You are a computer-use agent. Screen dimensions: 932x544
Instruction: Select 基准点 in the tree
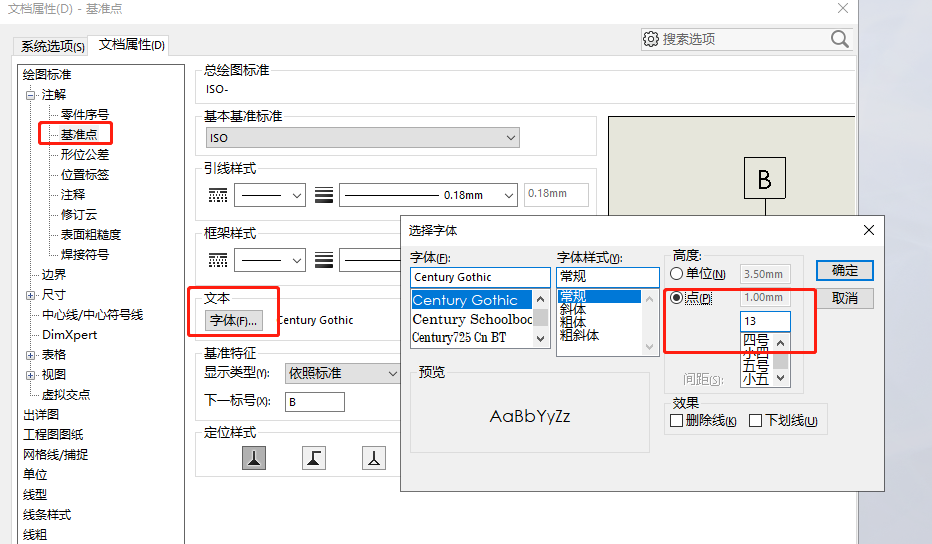pos(79,134)
